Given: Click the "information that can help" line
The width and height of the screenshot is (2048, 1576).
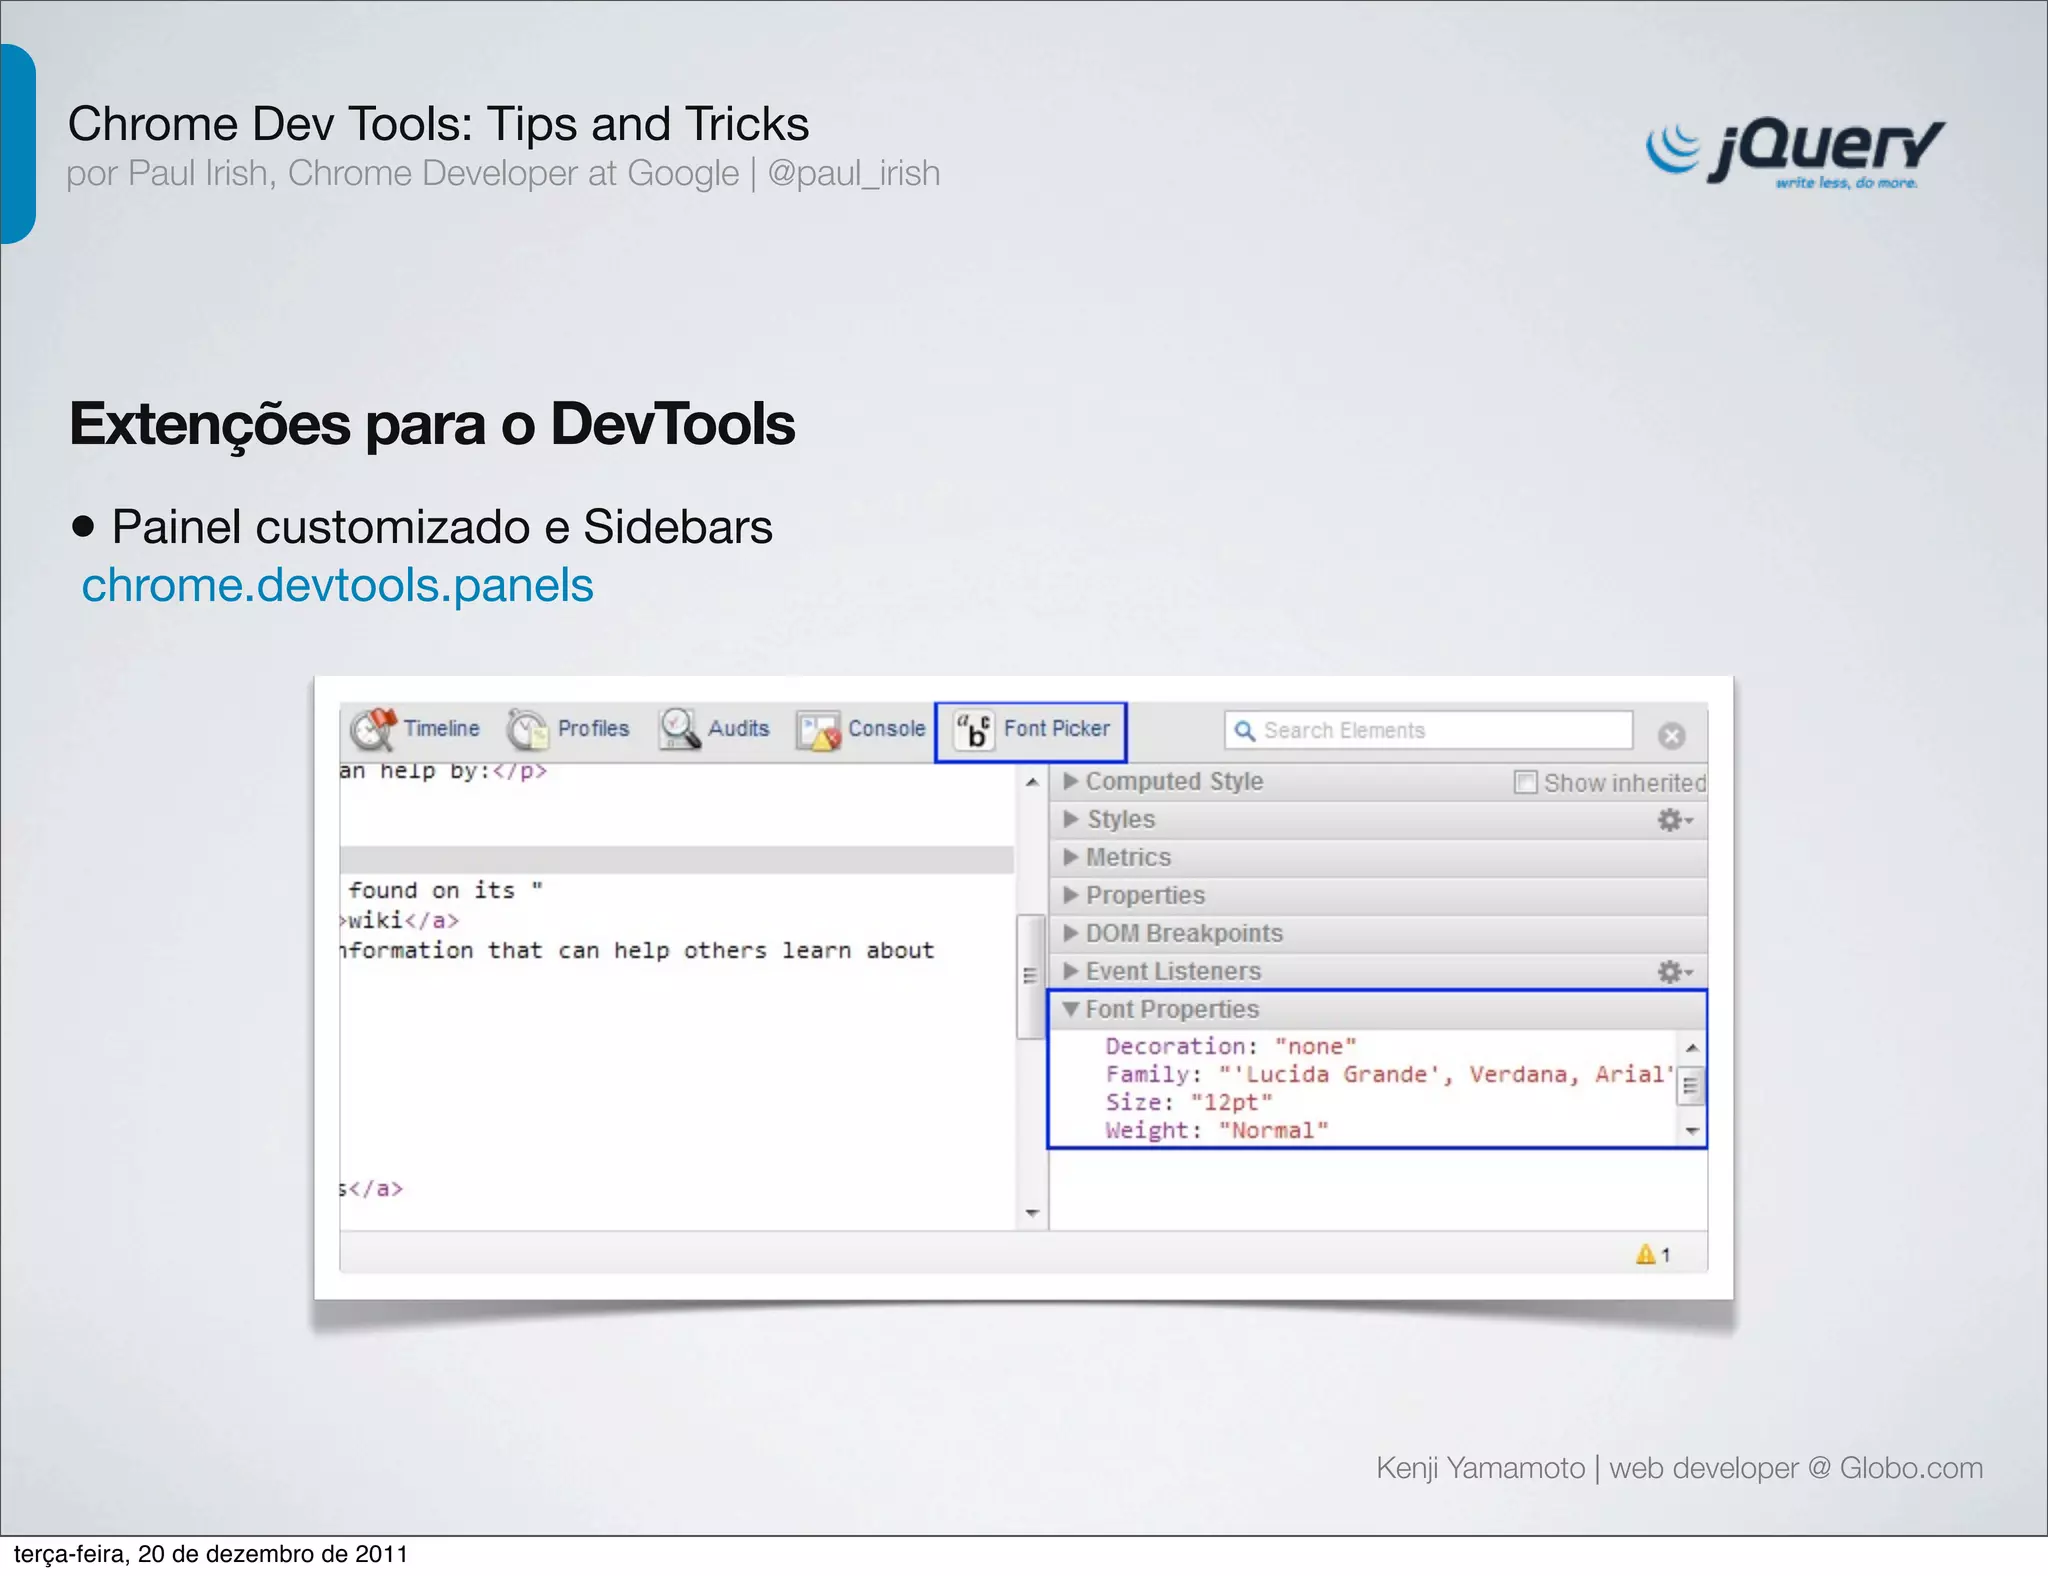Looking at the screenshot, I should [x=637, y=951].
